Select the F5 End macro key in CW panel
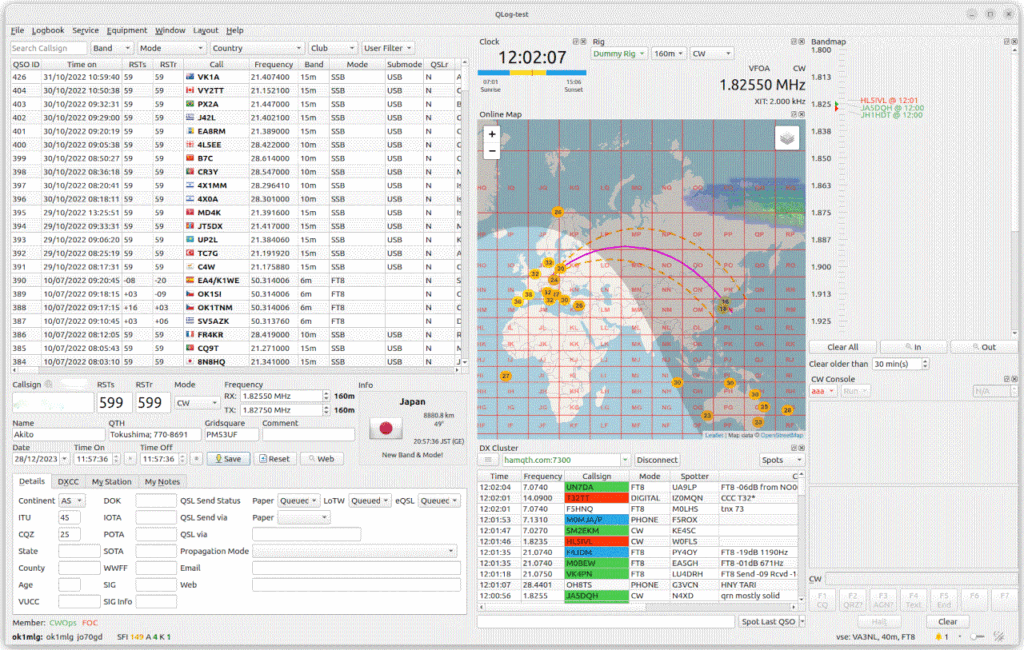 (943, 600)
